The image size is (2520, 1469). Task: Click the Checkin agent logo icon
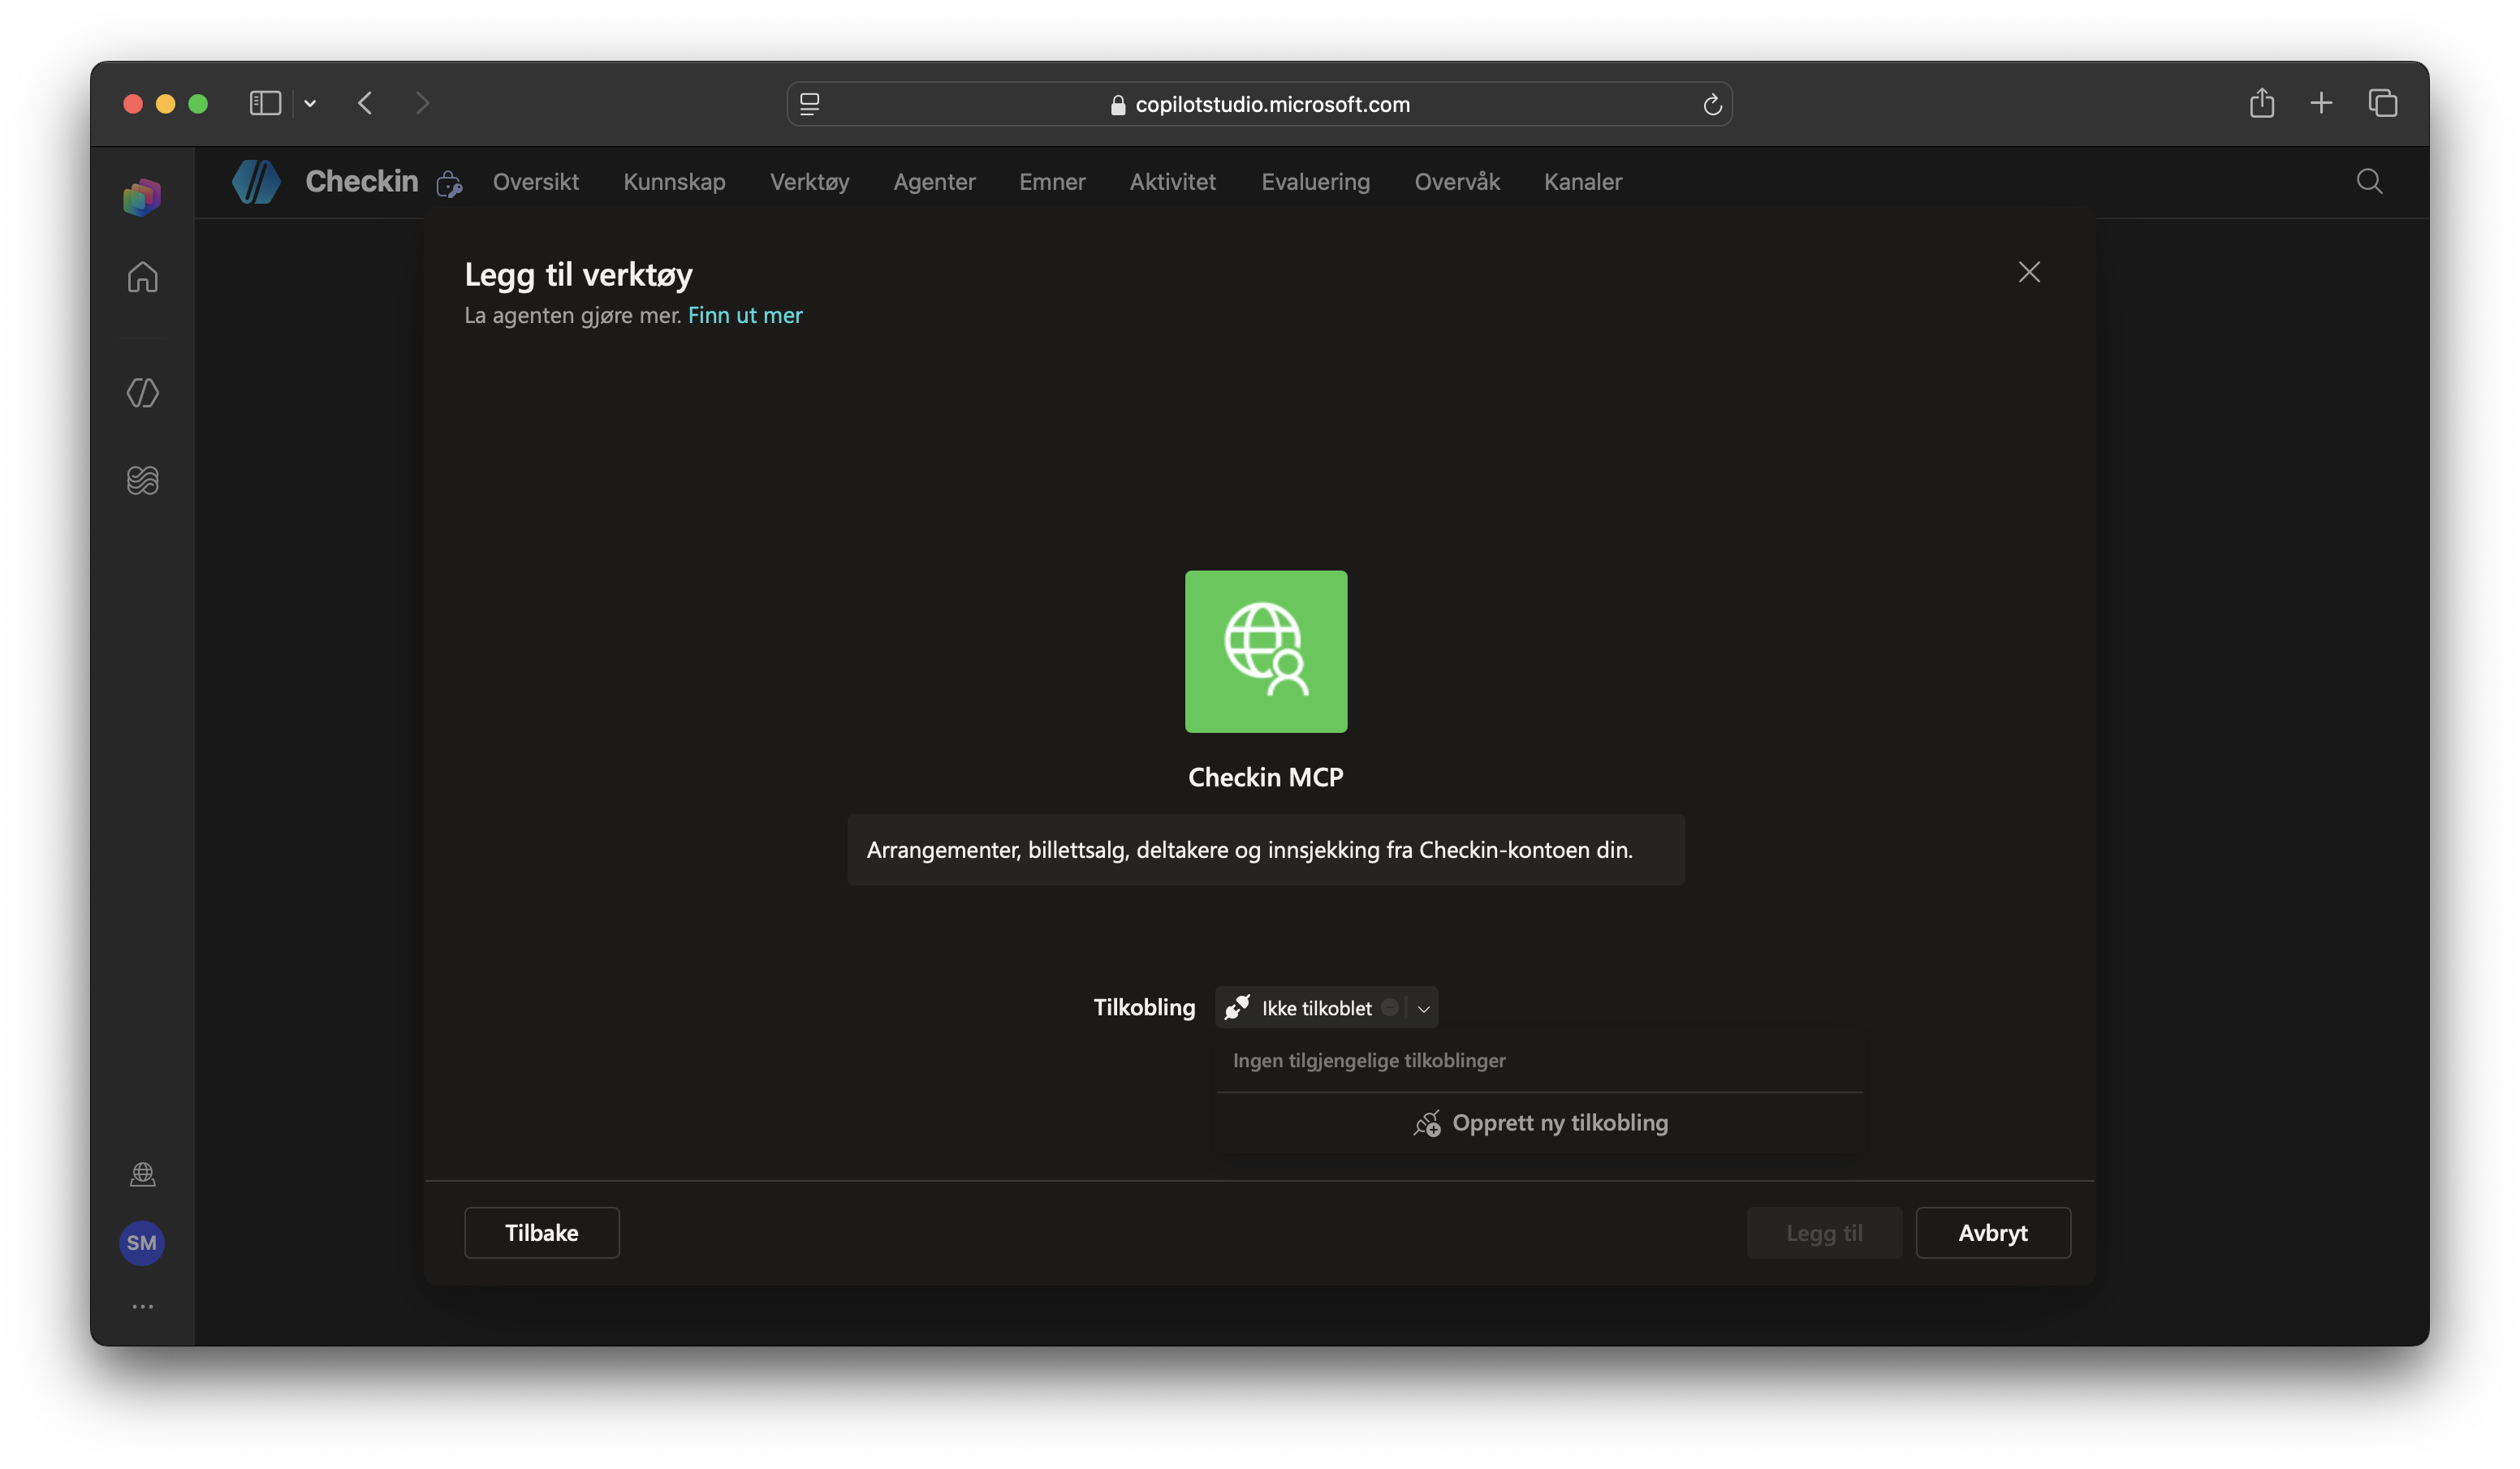tap(256, 182)
